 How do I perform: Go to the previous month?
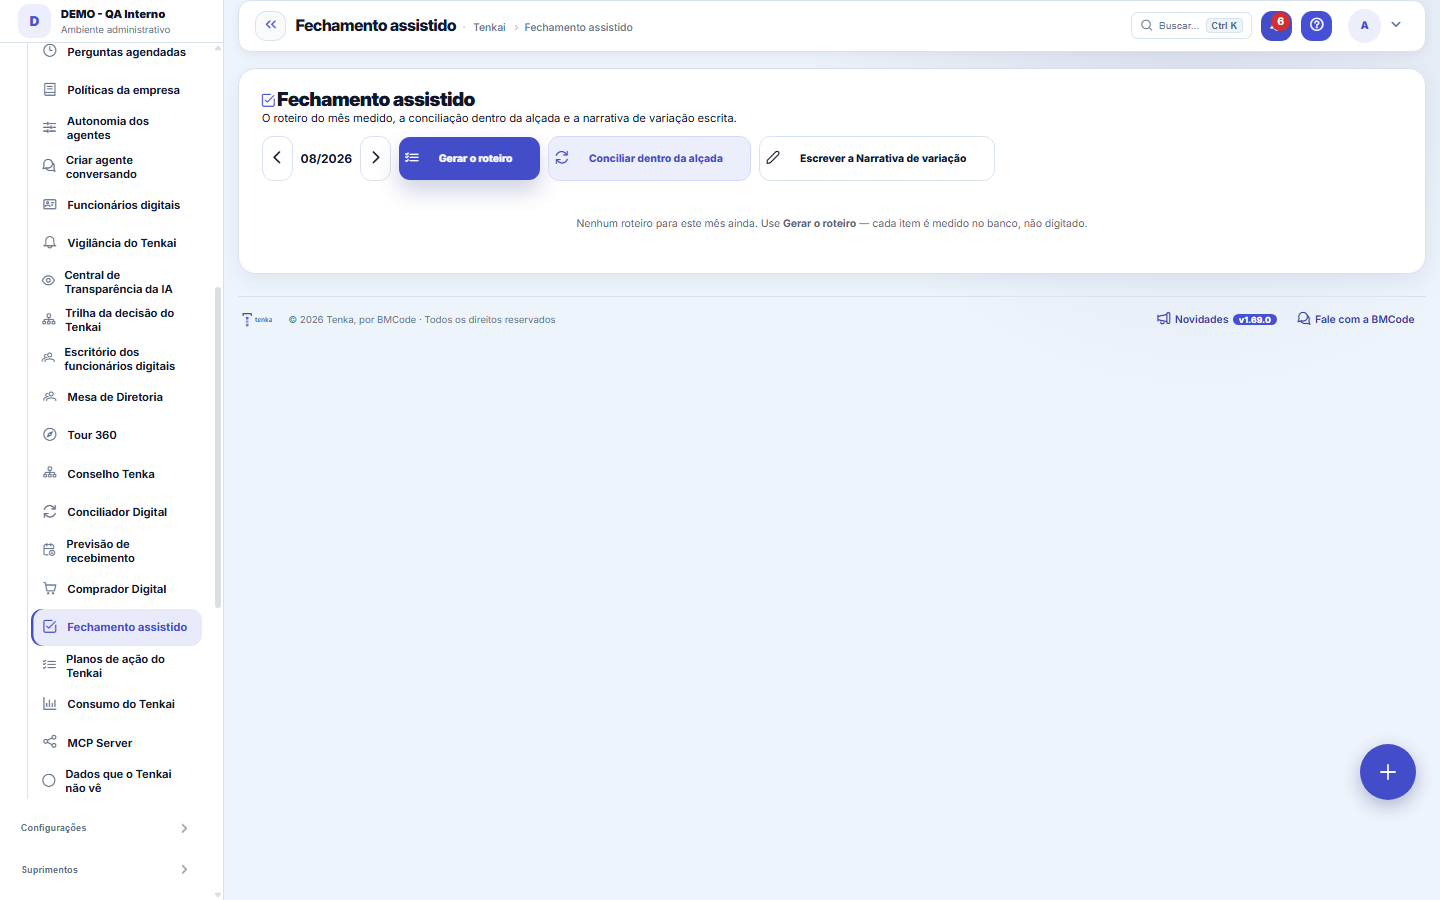click(x=277, y=158)
